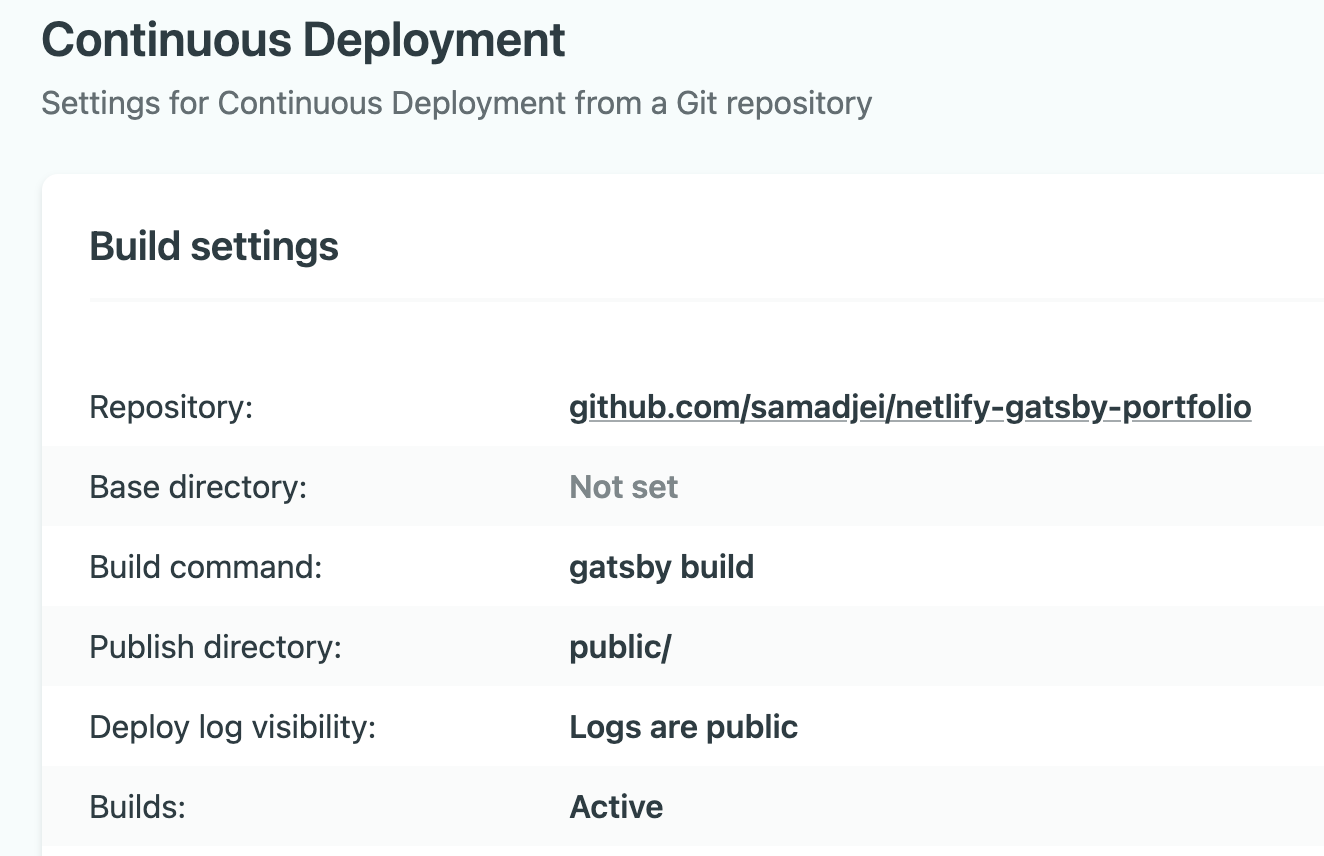Click the Continuous Deployment page heading
The image size is (1324, 856).
coord(303,41)
